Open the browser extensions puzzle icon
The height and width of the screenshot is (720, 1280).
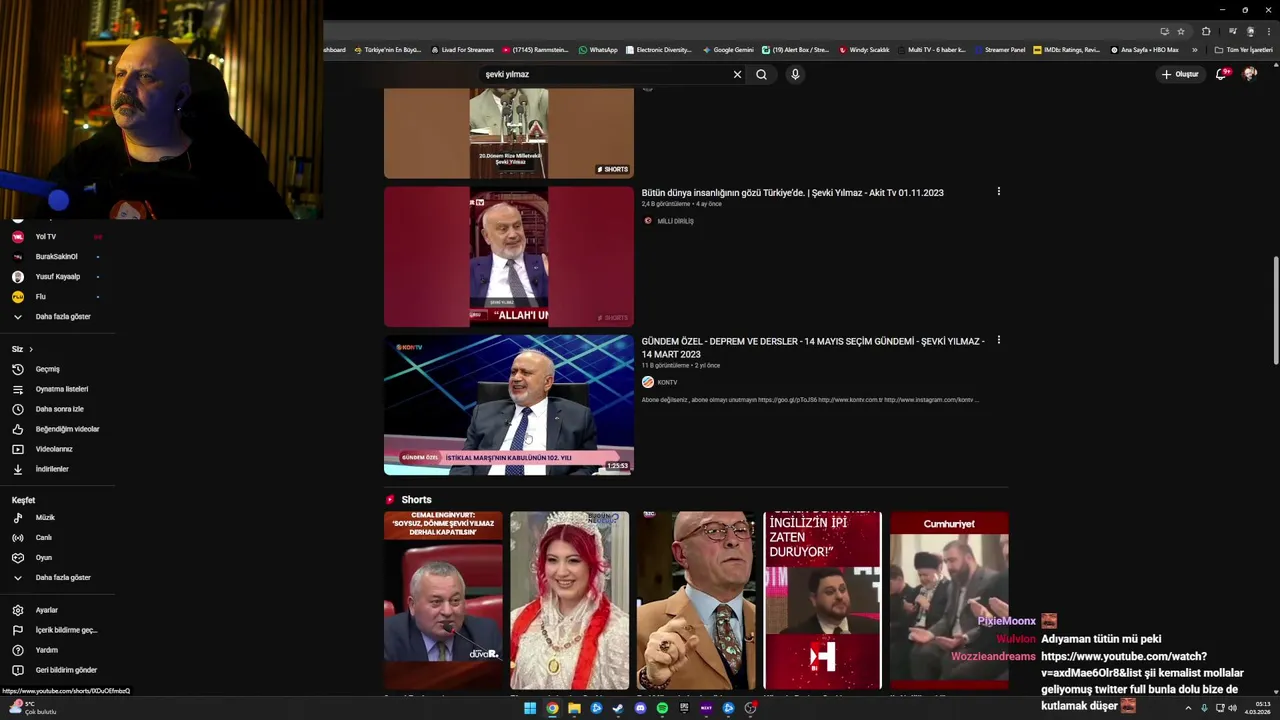[1206, 31]
